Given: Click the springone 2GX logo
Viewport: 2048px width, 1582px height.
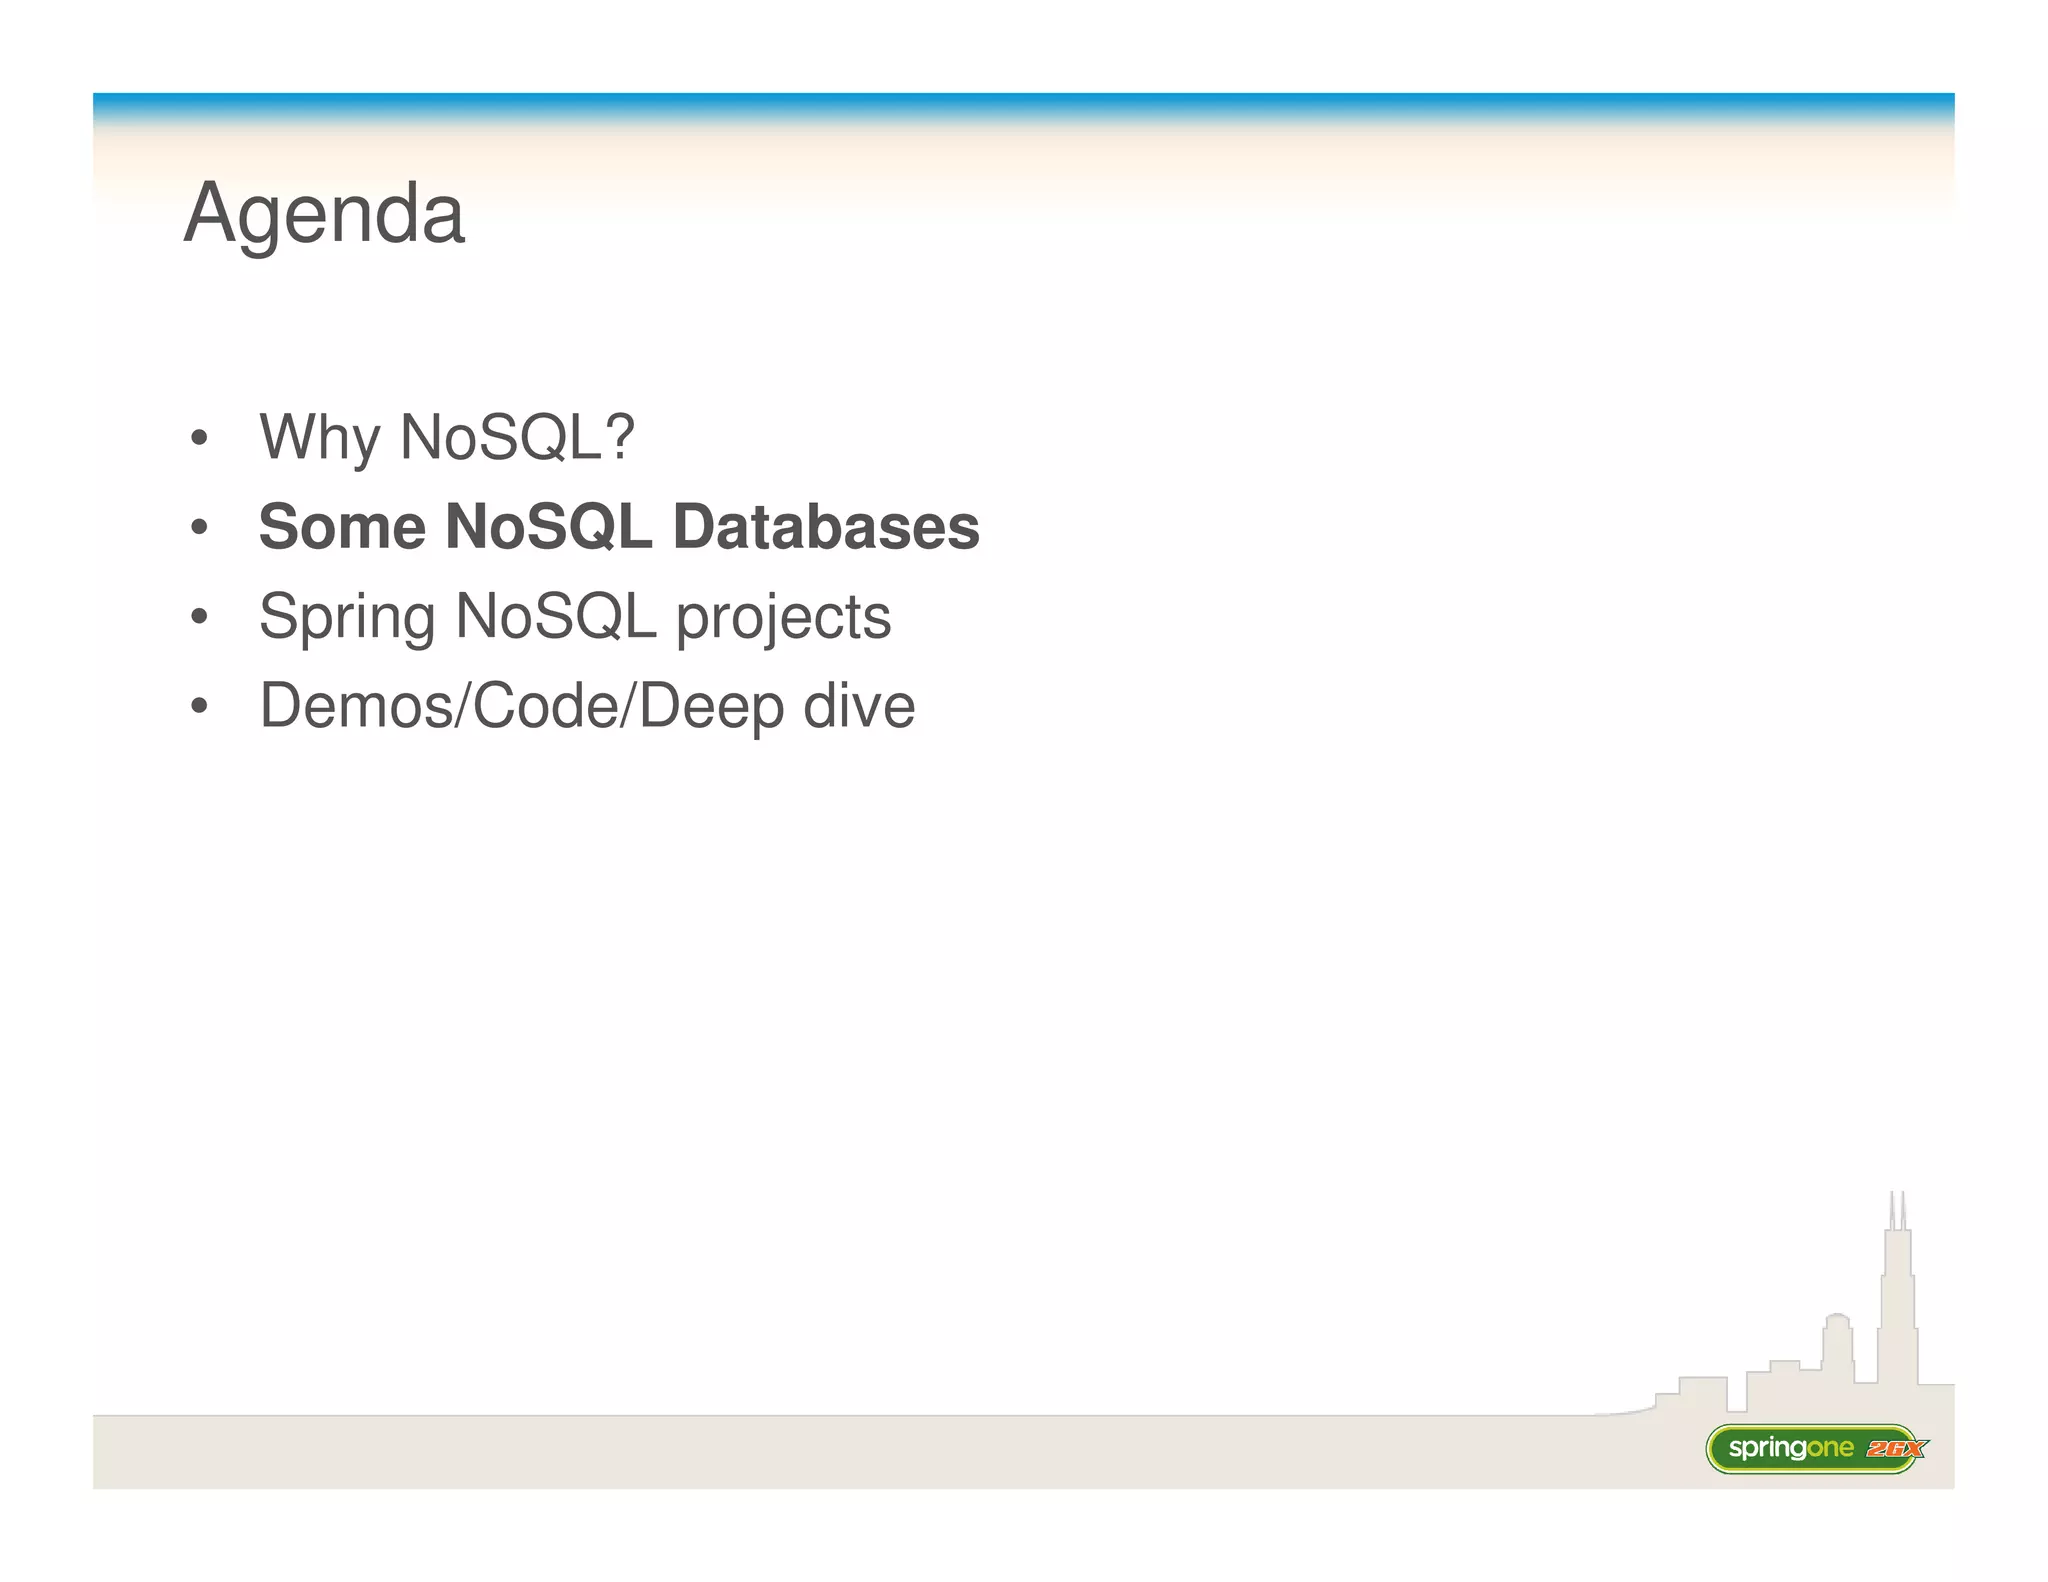Looking at the screenshot, I should coord(1816,1448).
